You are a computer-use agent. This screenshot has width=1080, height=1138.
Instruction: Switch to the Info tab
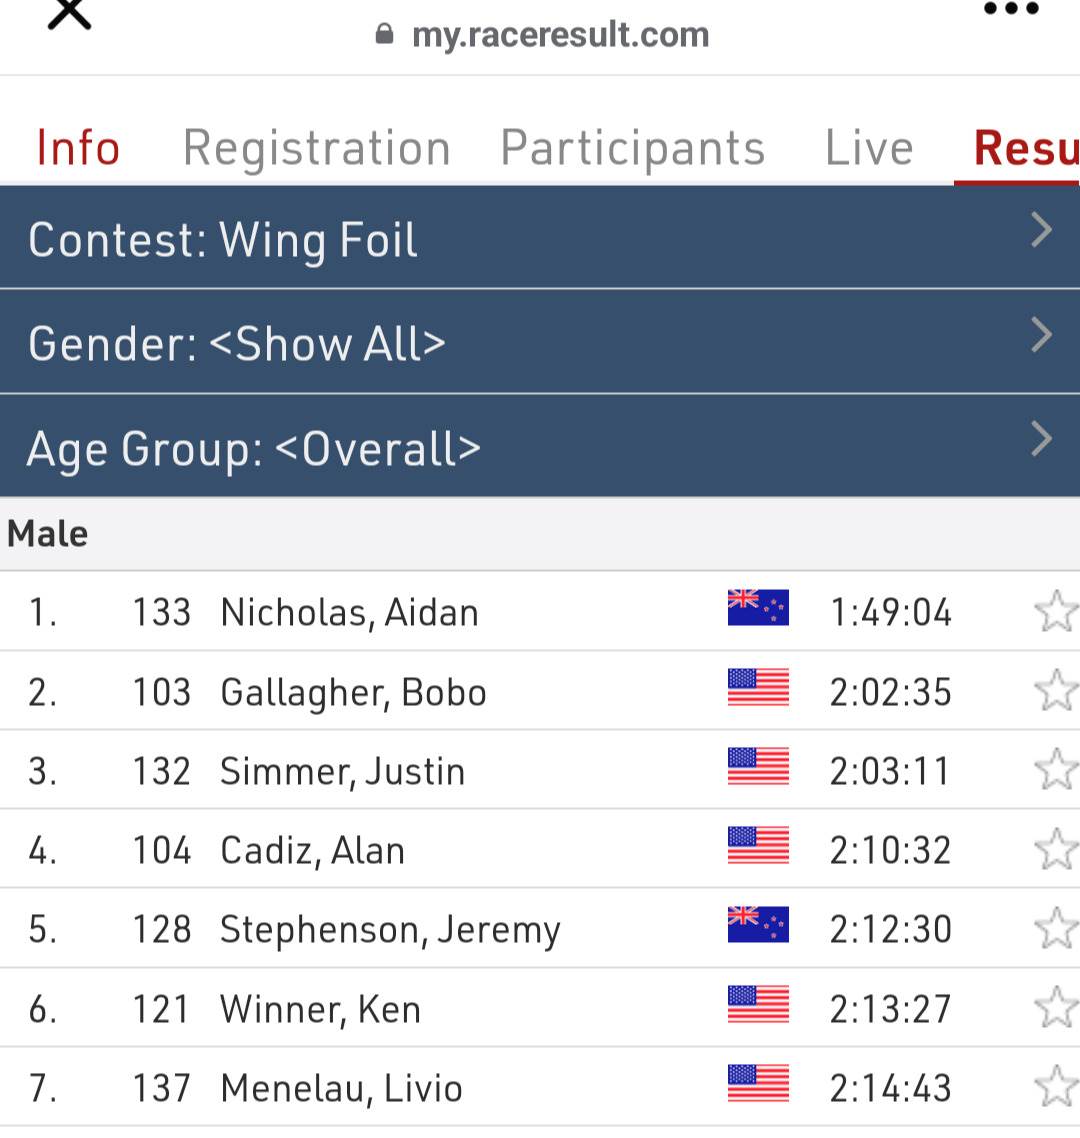point(78,148)
